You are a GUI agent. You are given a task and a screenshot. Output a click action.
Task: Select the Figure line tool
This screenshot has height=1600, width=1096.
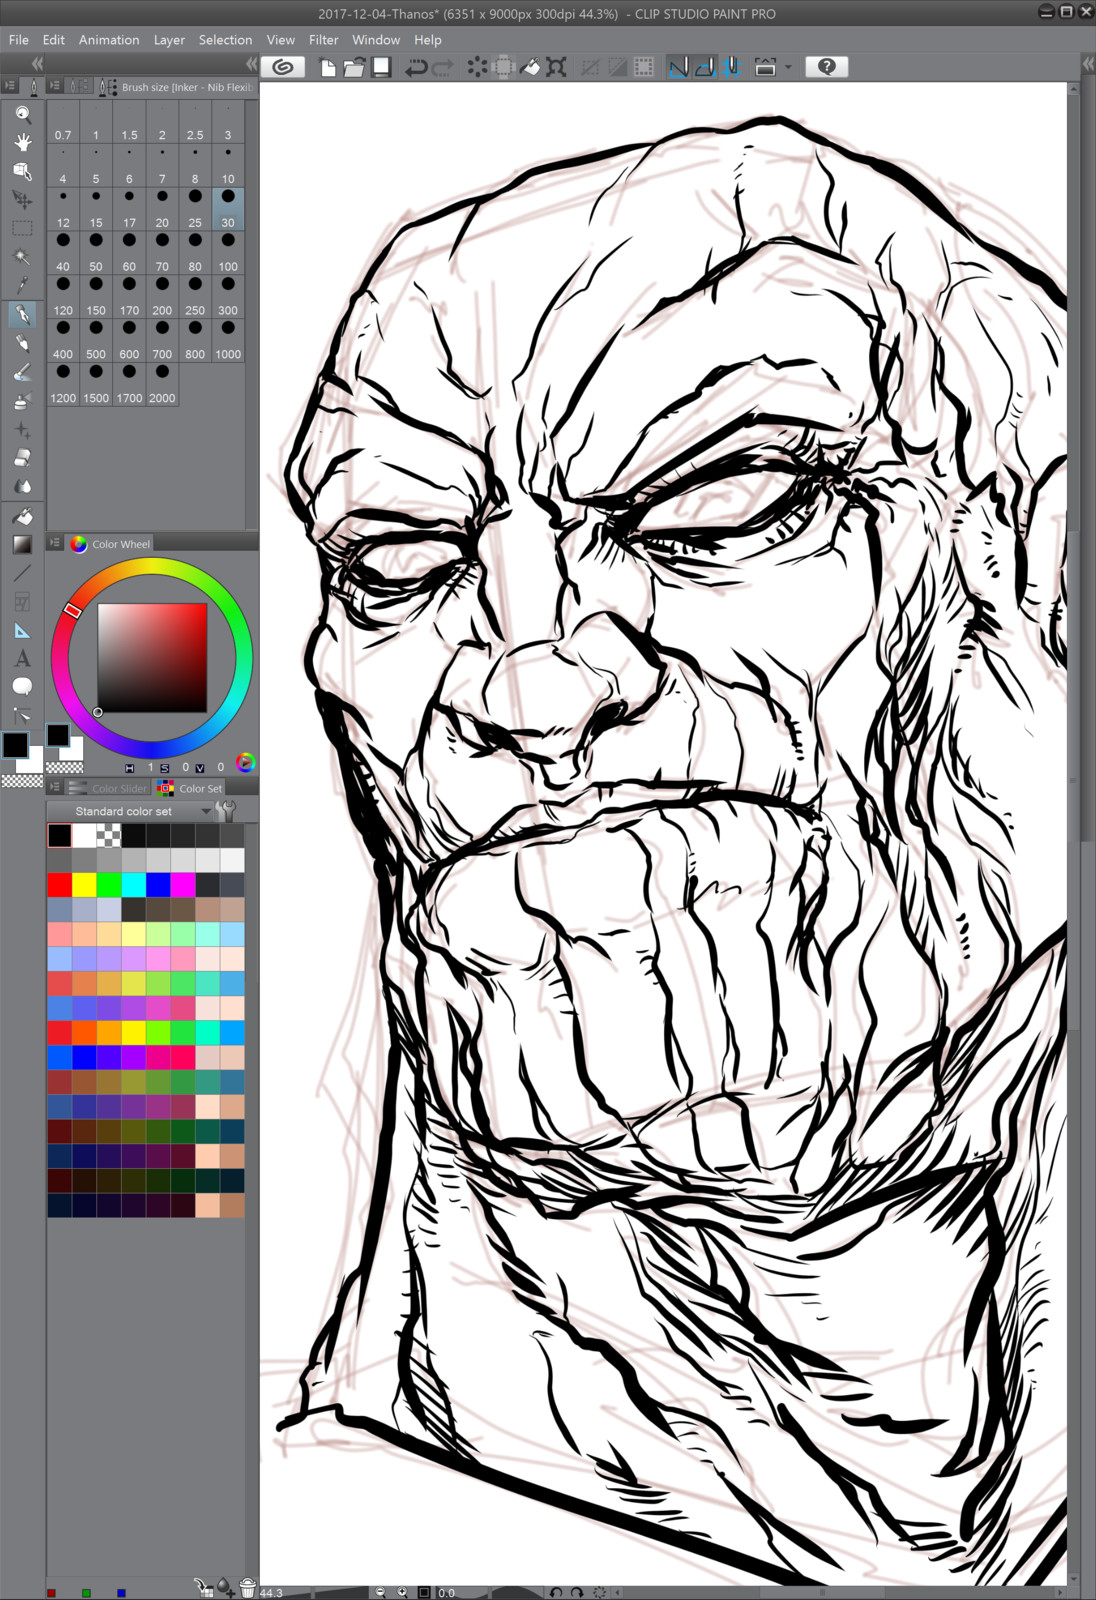tap(22, 573)
